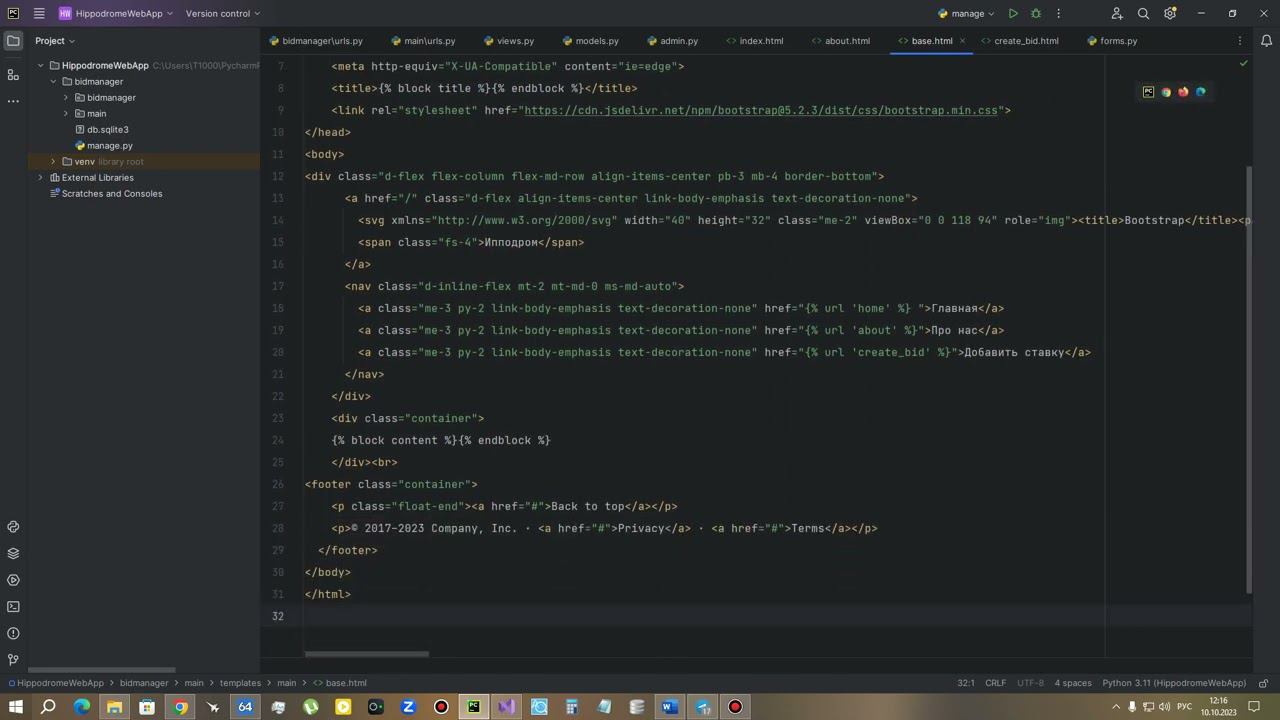The image size is (1280, 720).
Task: Open the Git tool window
Action: pyautogui.click(x=13, y=660)
